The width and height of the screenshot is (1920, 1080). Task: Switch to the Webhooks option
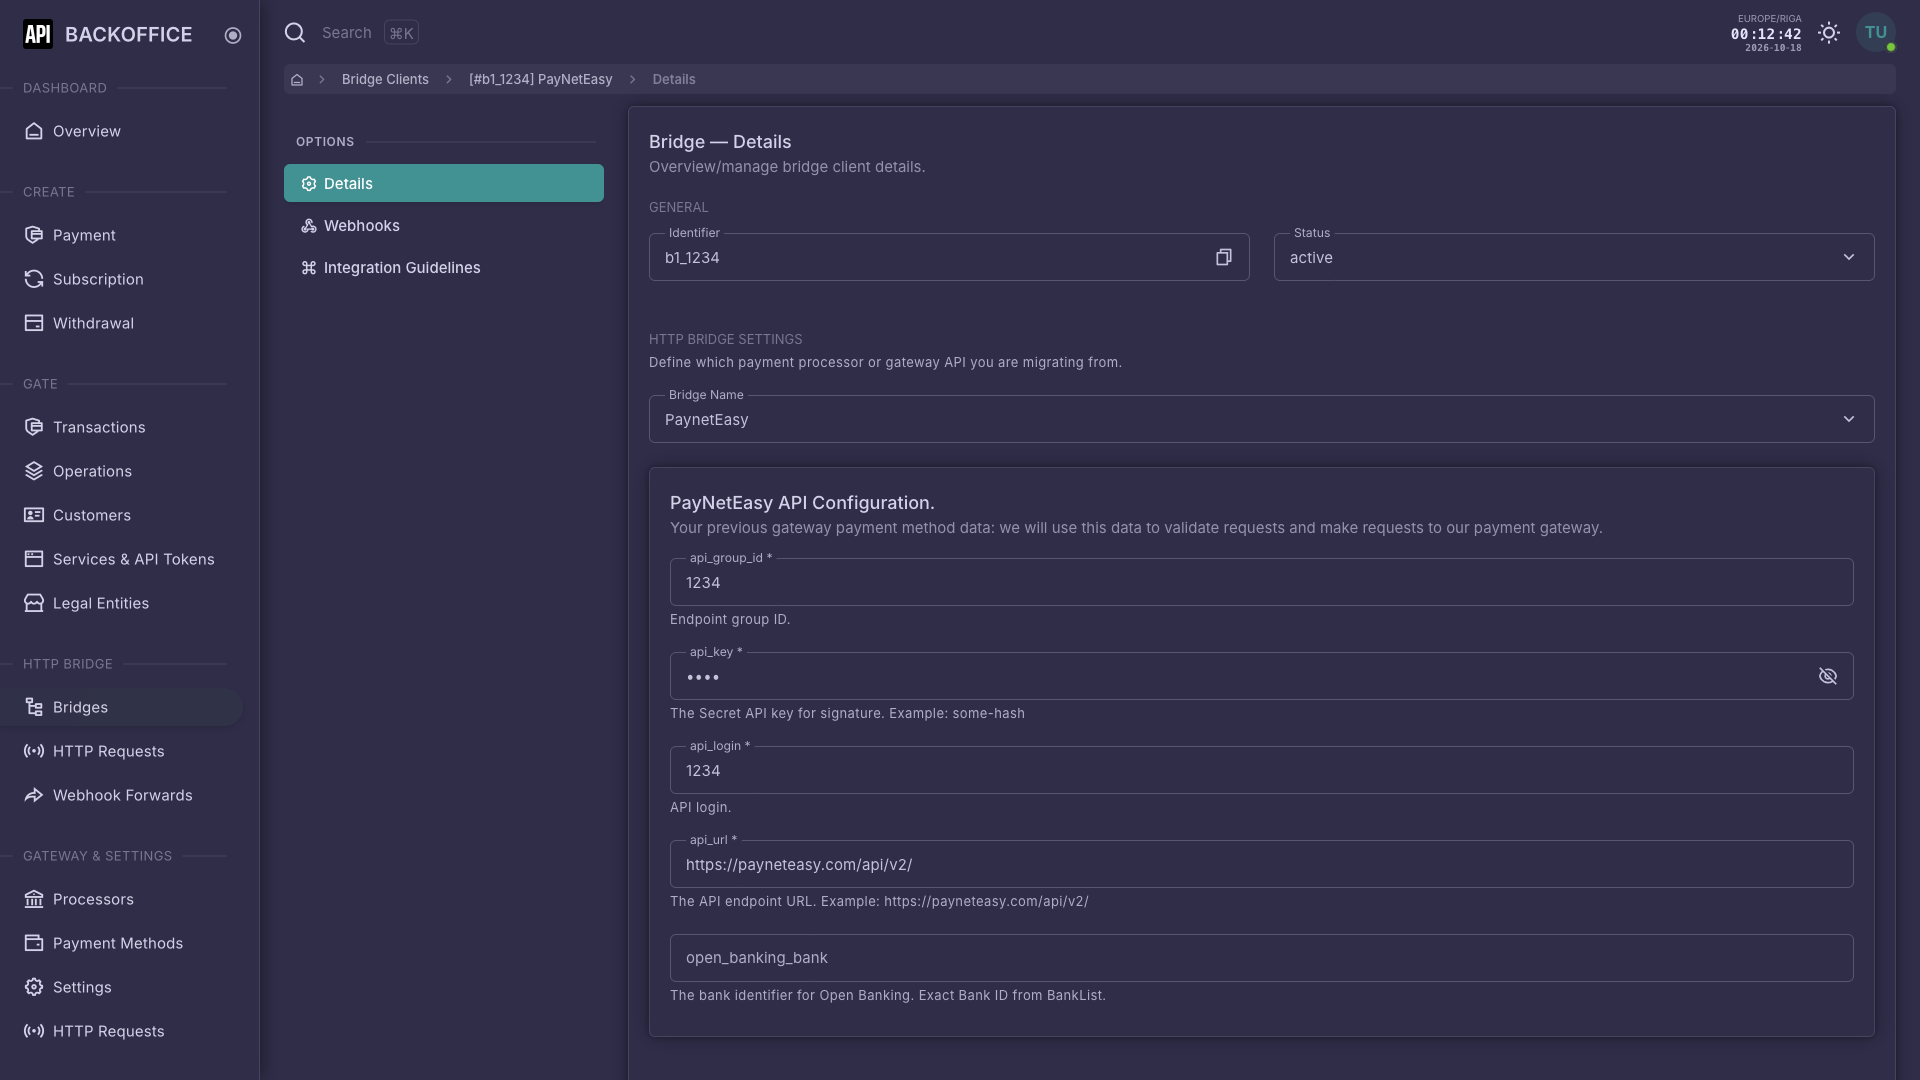pyautogui.click(x=444, y=226)
